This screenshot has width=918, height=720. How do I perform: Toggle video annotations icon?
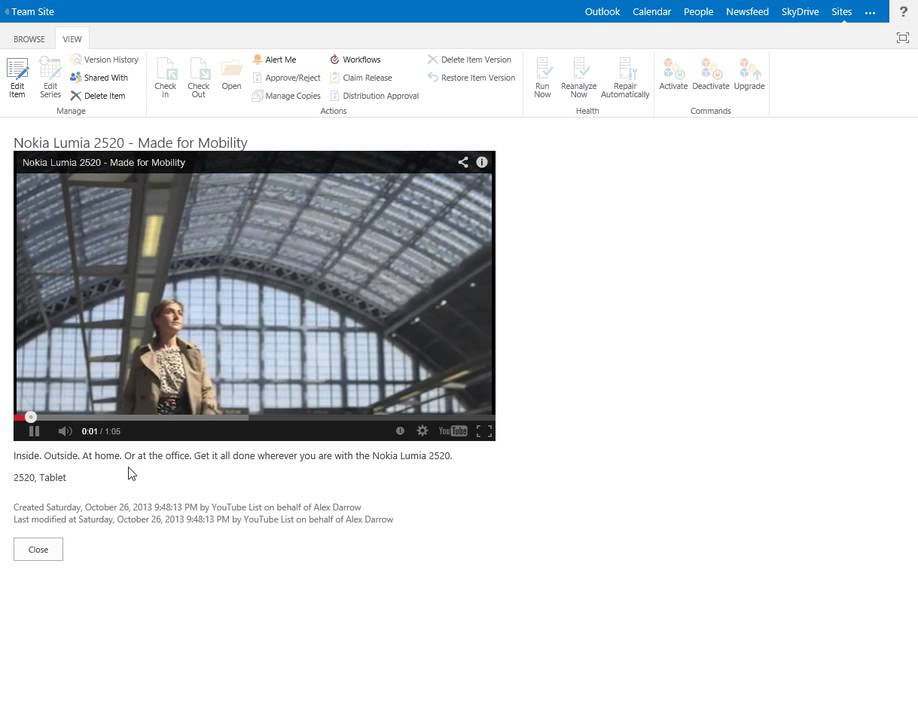[400, 431]
